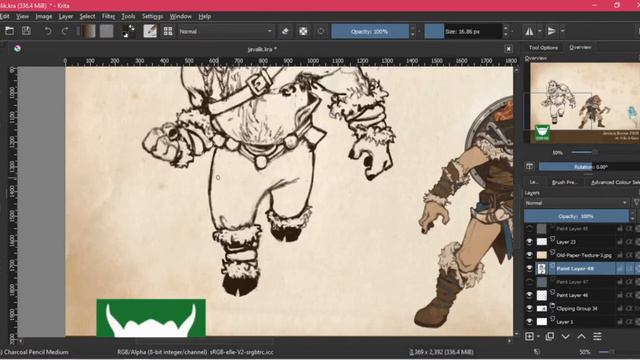640x360 pixels.
Task: Hide Paint Layer 46 with eye icon
Action: point(529,295)
